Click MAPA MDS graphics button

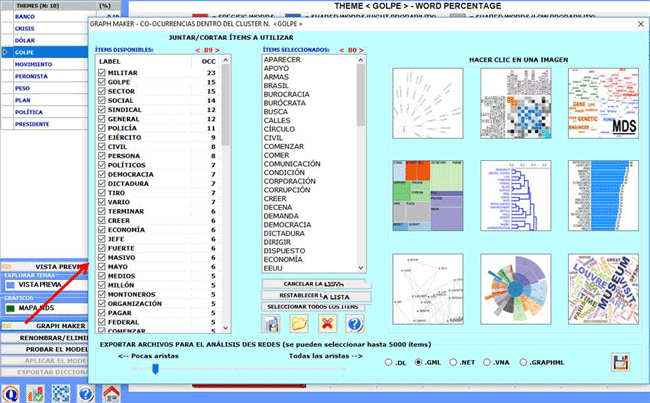click(x=46, y=308)
